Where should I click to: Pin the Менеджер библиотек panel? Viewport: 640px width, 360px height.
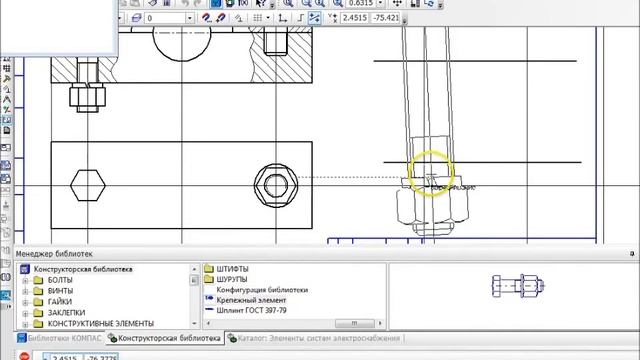pos(632,254)
